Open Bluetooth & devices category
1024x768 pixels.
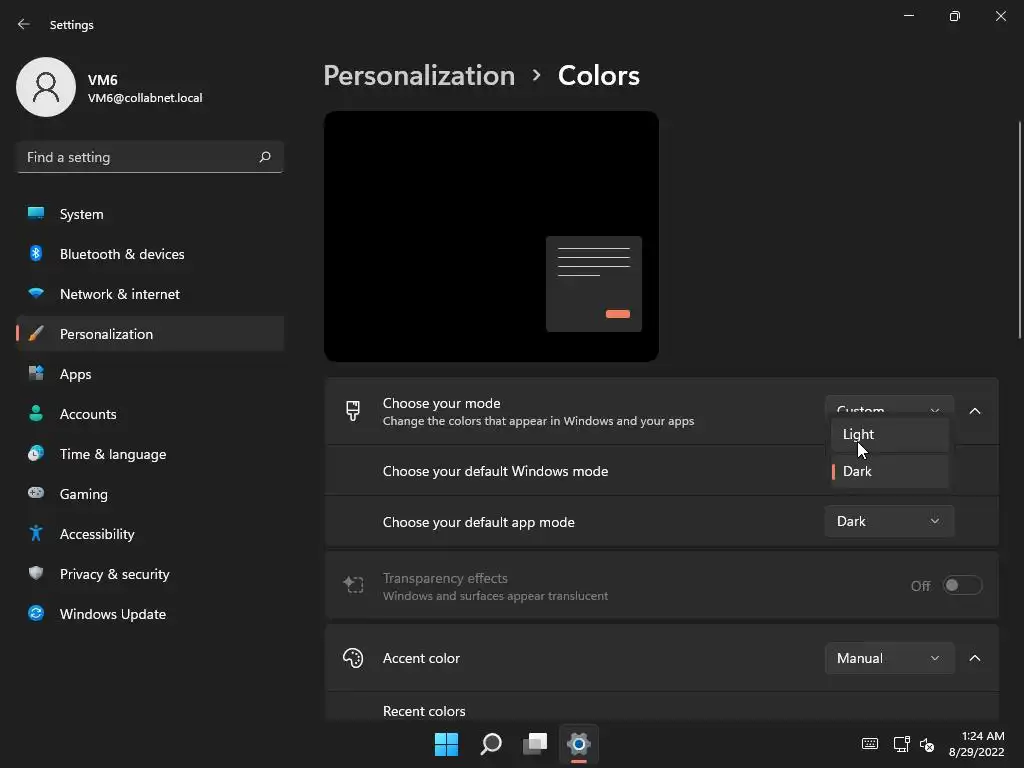coord(150,253)
